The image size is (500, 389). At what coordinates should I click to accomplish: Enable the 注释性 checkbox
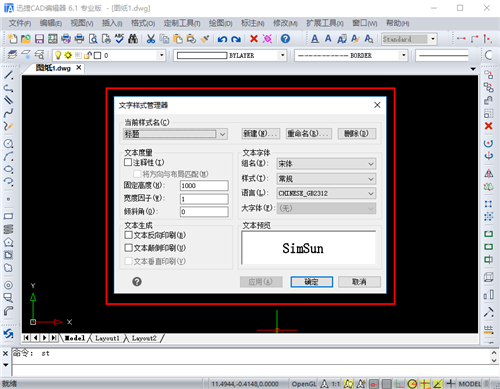[x=128, y=162]
